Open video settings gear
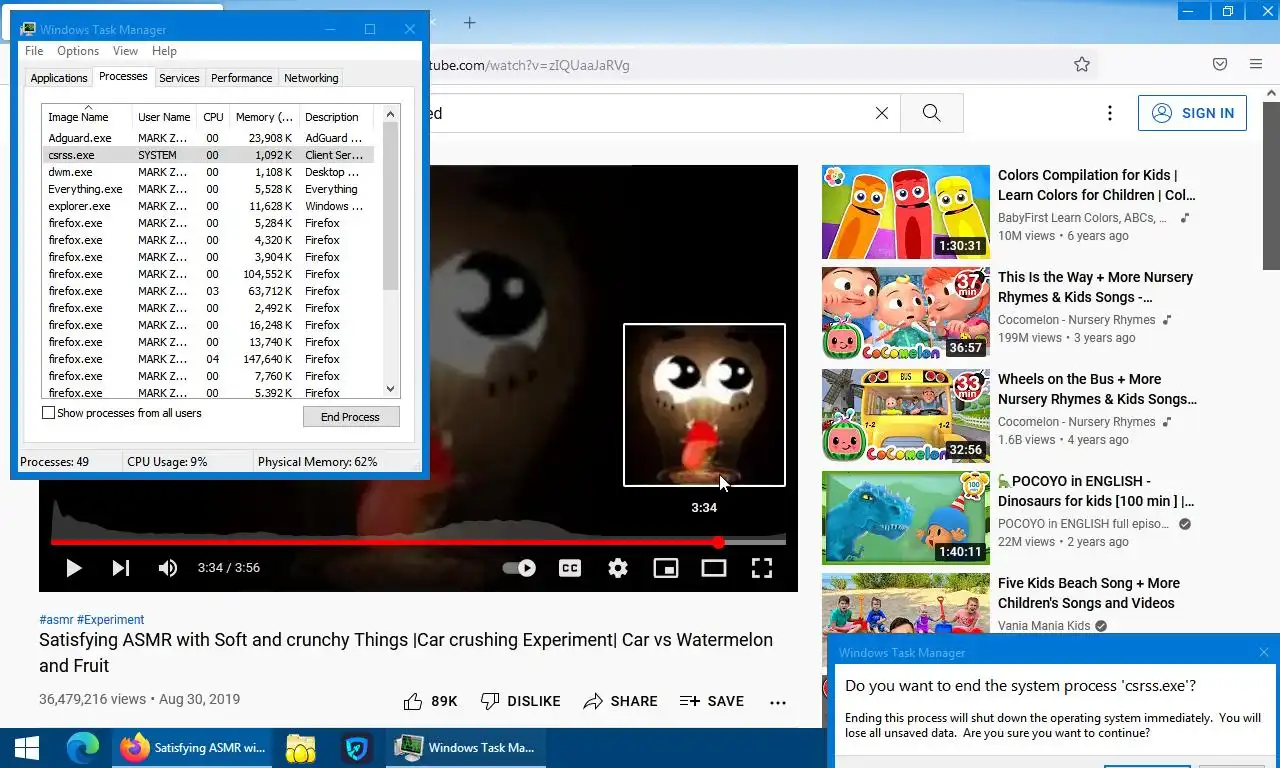 pyautogui.click(x=618, y=568)
